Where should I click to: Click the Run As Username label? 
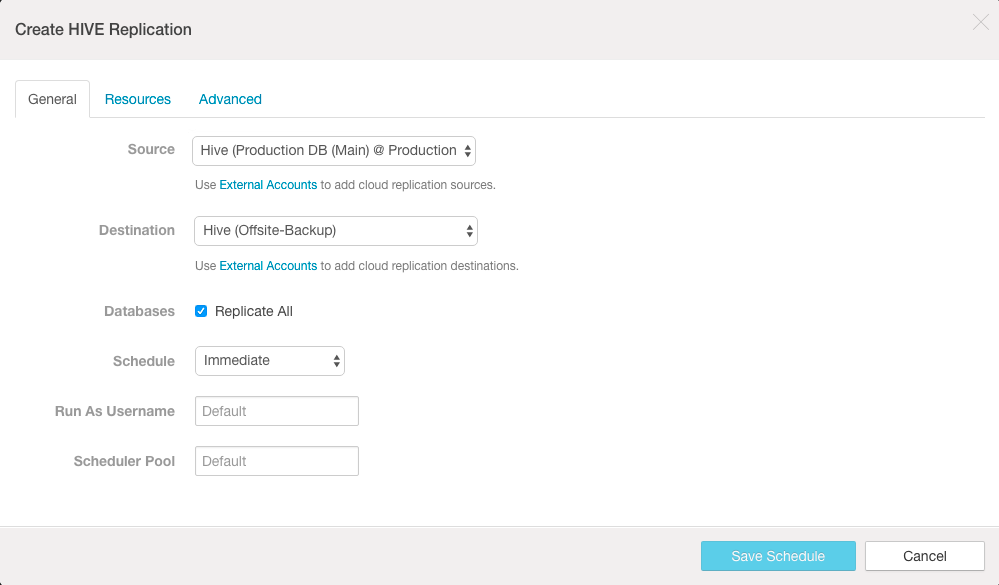(x=115, y=411)
